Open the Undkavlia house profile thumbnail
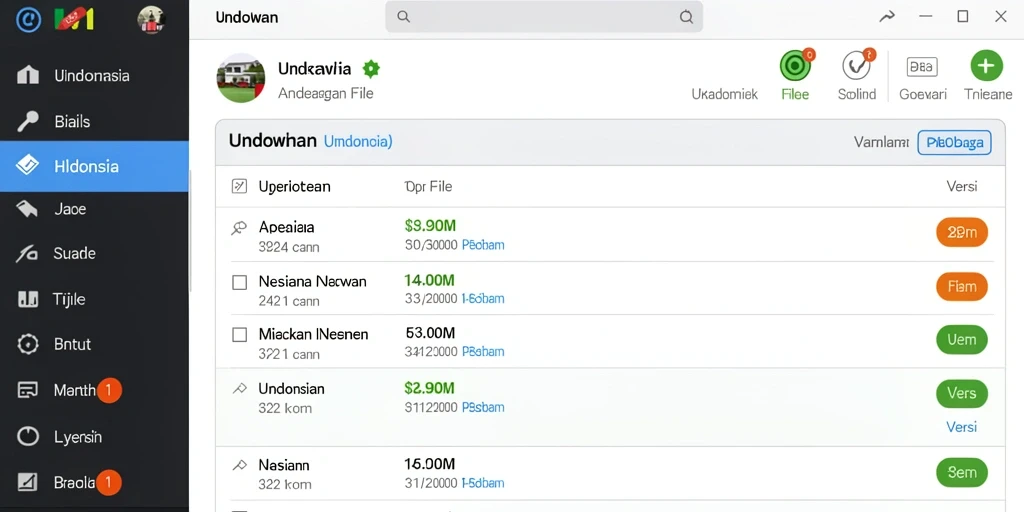The height and width of the screenshot is (512, 1024). (240, 78)
